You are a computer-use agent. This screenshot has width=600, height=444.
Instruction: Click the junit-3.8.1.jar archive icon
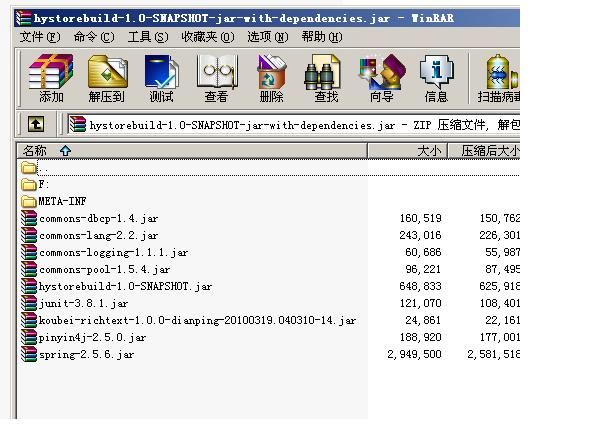(x=29, y=303)
